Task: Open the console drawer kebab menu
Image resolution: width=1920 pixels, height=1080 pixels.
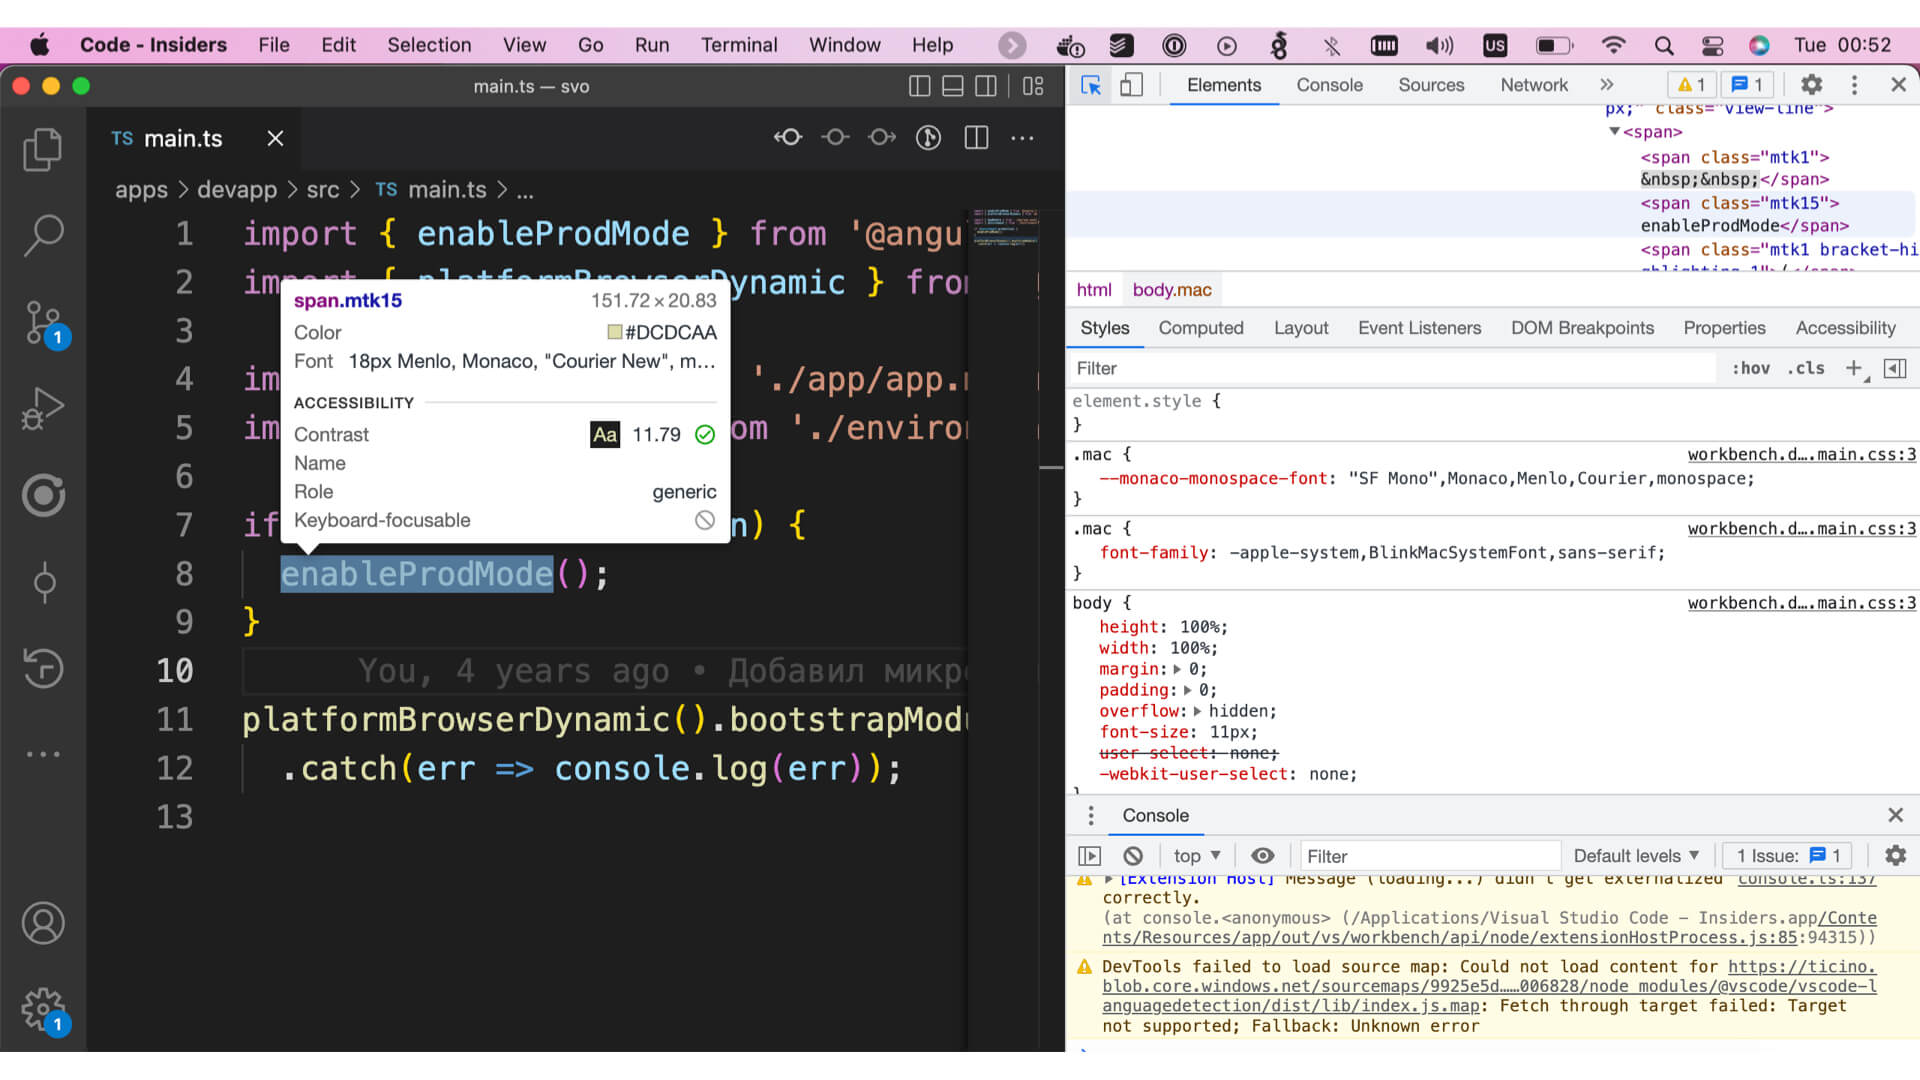Action: point(1091,816)
